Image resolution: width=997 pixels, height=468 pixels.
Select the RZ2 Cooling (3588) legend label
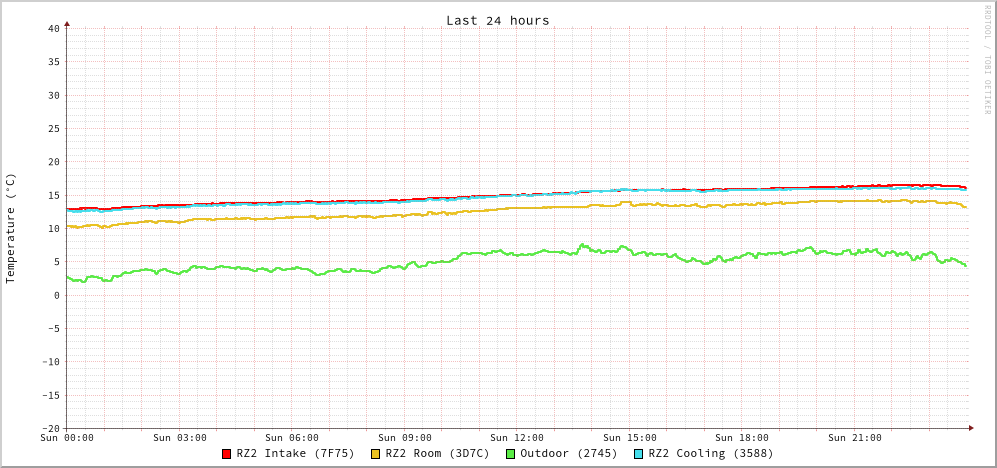[x=710, y=453]
